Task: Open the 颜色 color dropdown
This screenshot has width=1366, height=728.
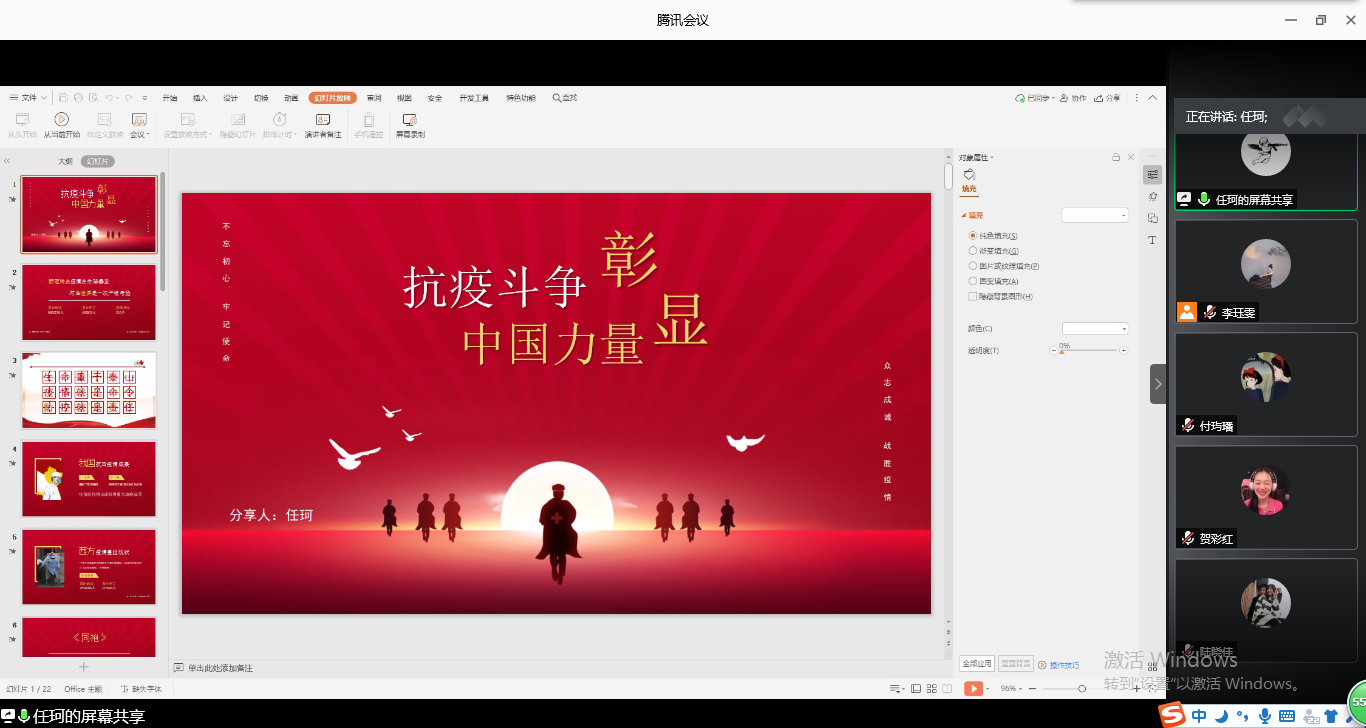Action: tap(1095, 328)
